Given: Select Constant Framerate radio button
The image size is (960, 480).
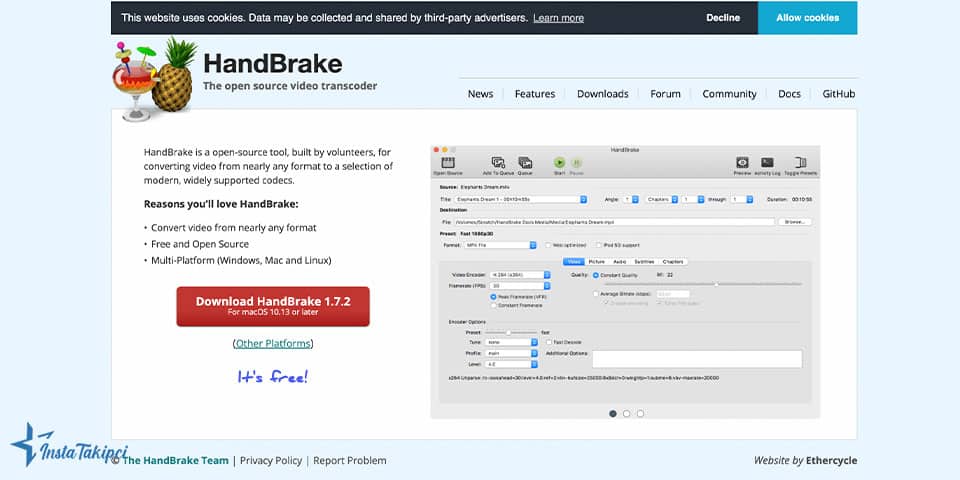Looking at the screenshot, I should (x=493, y=305).
